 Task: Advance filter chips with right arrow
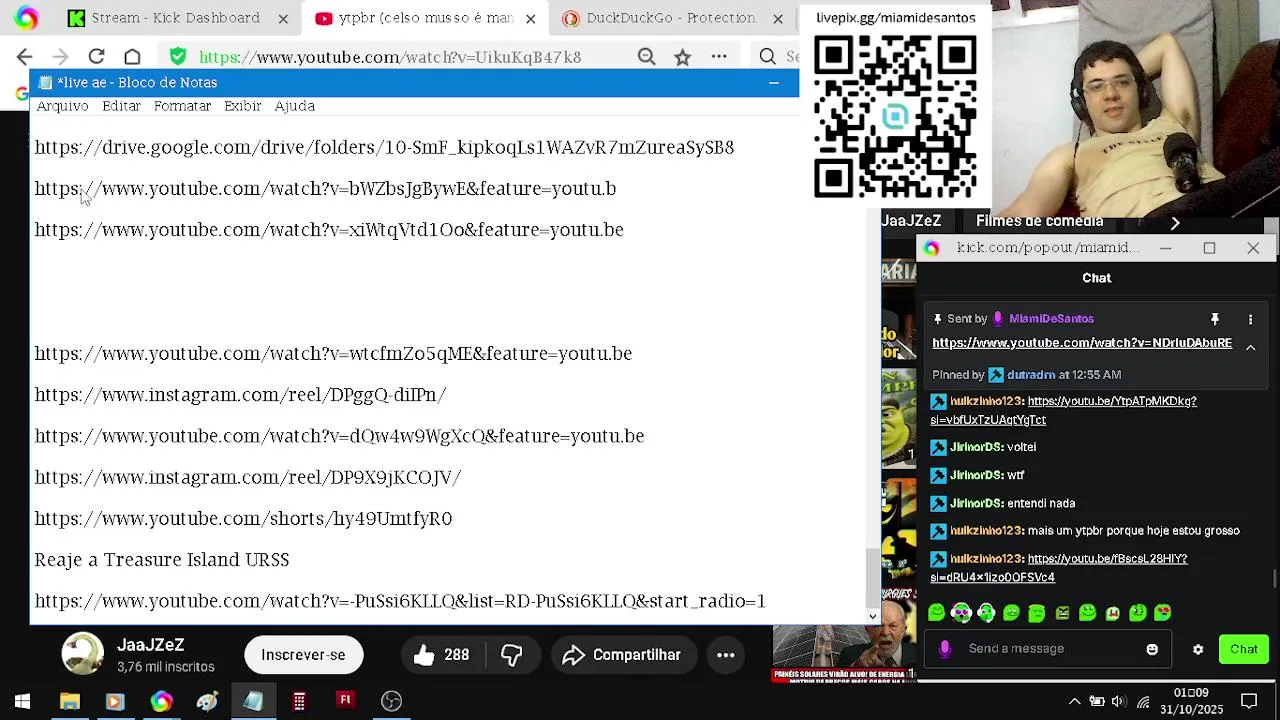pyautogui.click(x=1176, y=222)
